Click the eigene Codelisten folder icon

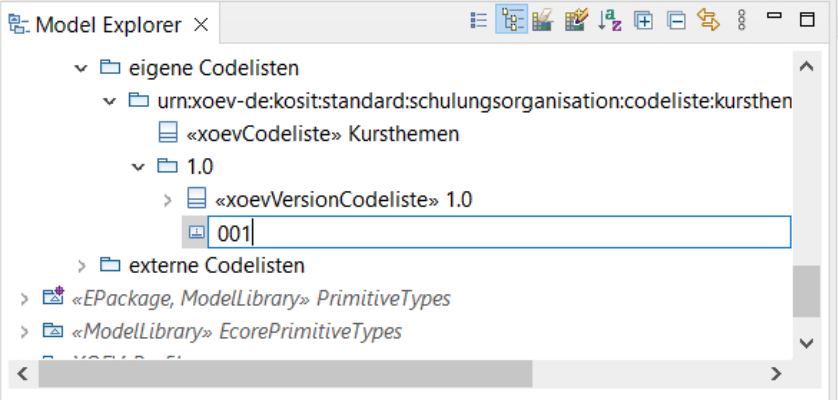110,67
